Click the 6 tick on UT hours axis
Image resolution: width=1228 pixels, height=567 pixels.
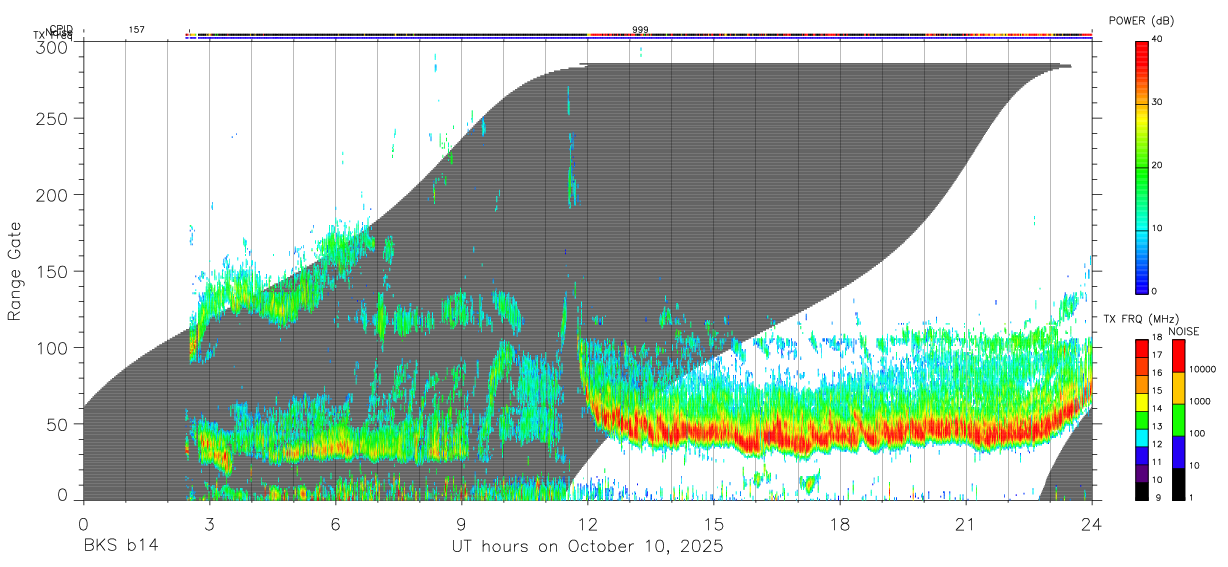[x=335, y=524]
